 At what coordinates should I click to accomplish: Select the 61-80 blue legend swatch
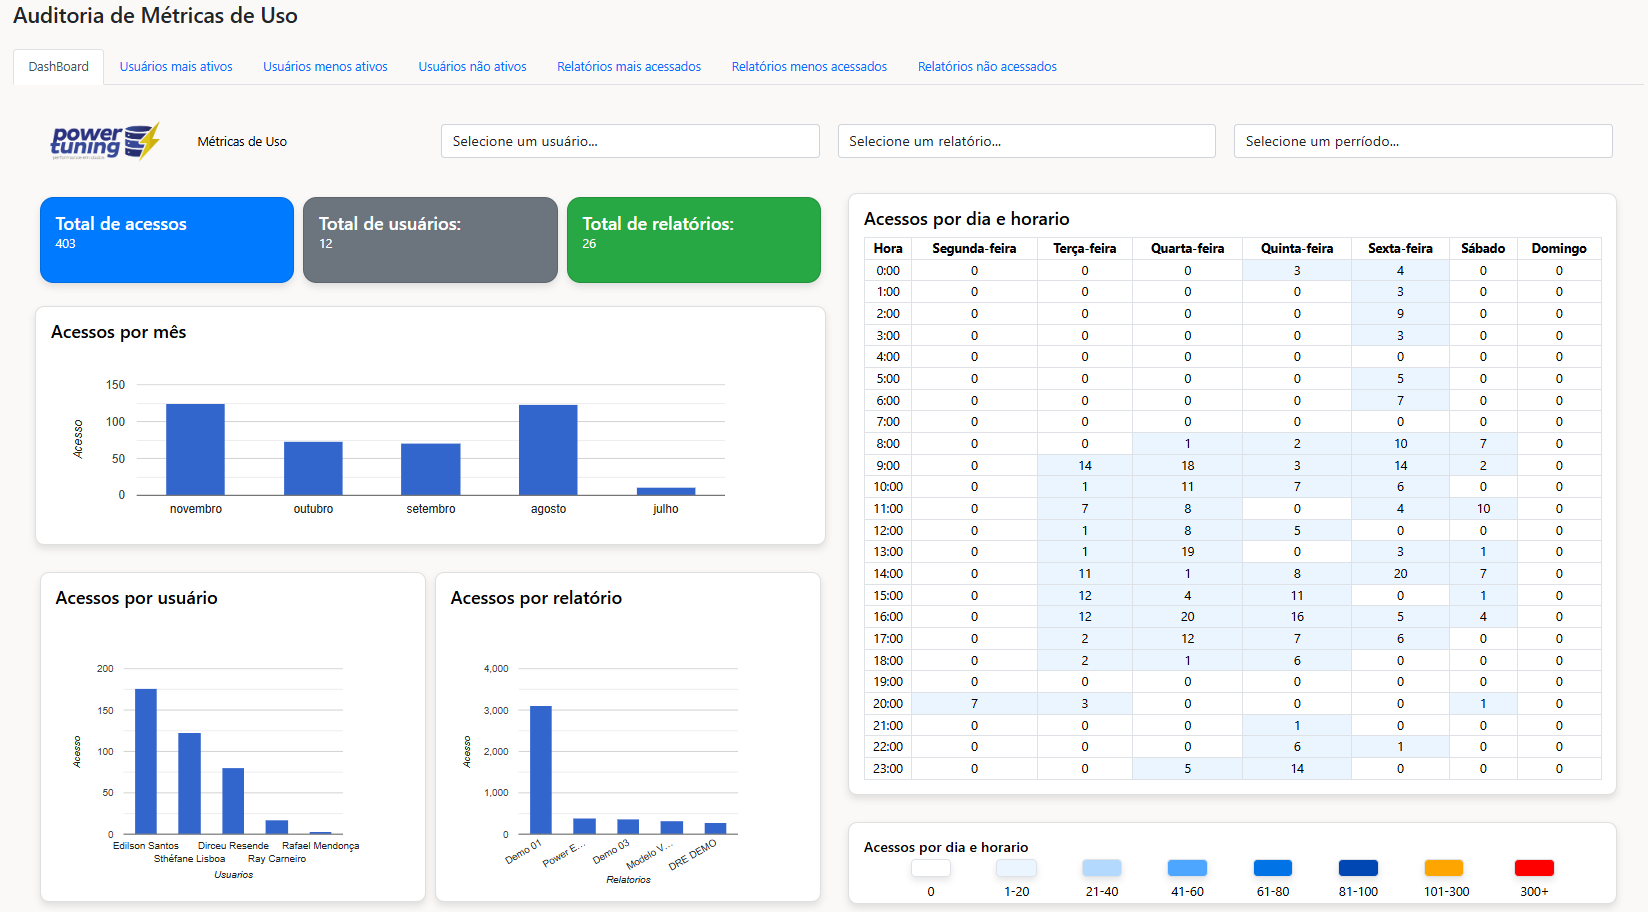pos(1272,868)
